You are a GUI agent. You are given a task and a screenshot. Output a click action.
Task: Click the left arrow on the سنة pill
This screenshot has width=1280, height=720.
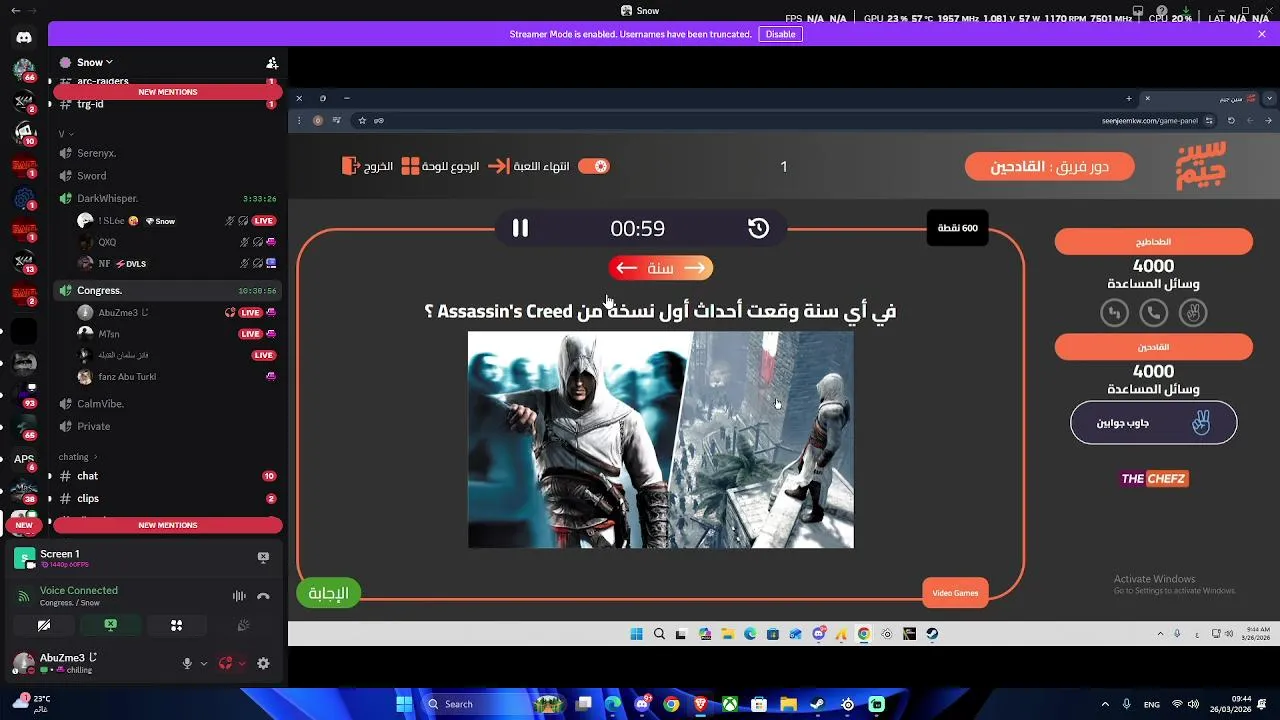(x=627, y=268)
